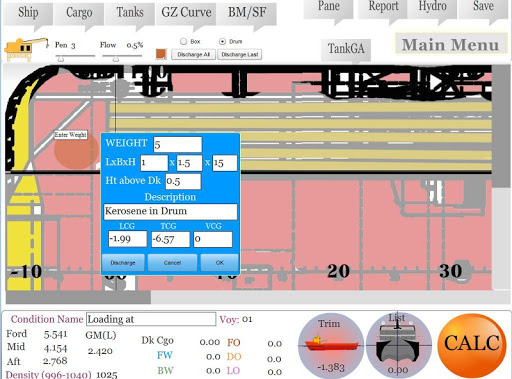Click the List ship gauge icon

point(398,345)
